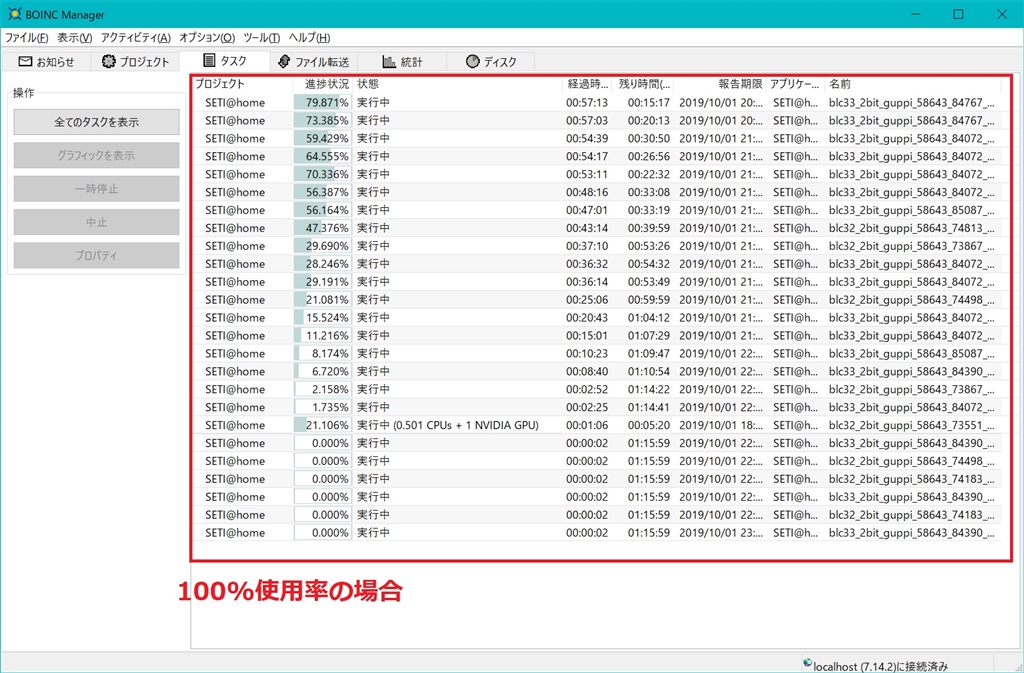This screenshot has height=673, width=1024.
Task: Click the 2.158% progress value
Action: tap(330, 389)
